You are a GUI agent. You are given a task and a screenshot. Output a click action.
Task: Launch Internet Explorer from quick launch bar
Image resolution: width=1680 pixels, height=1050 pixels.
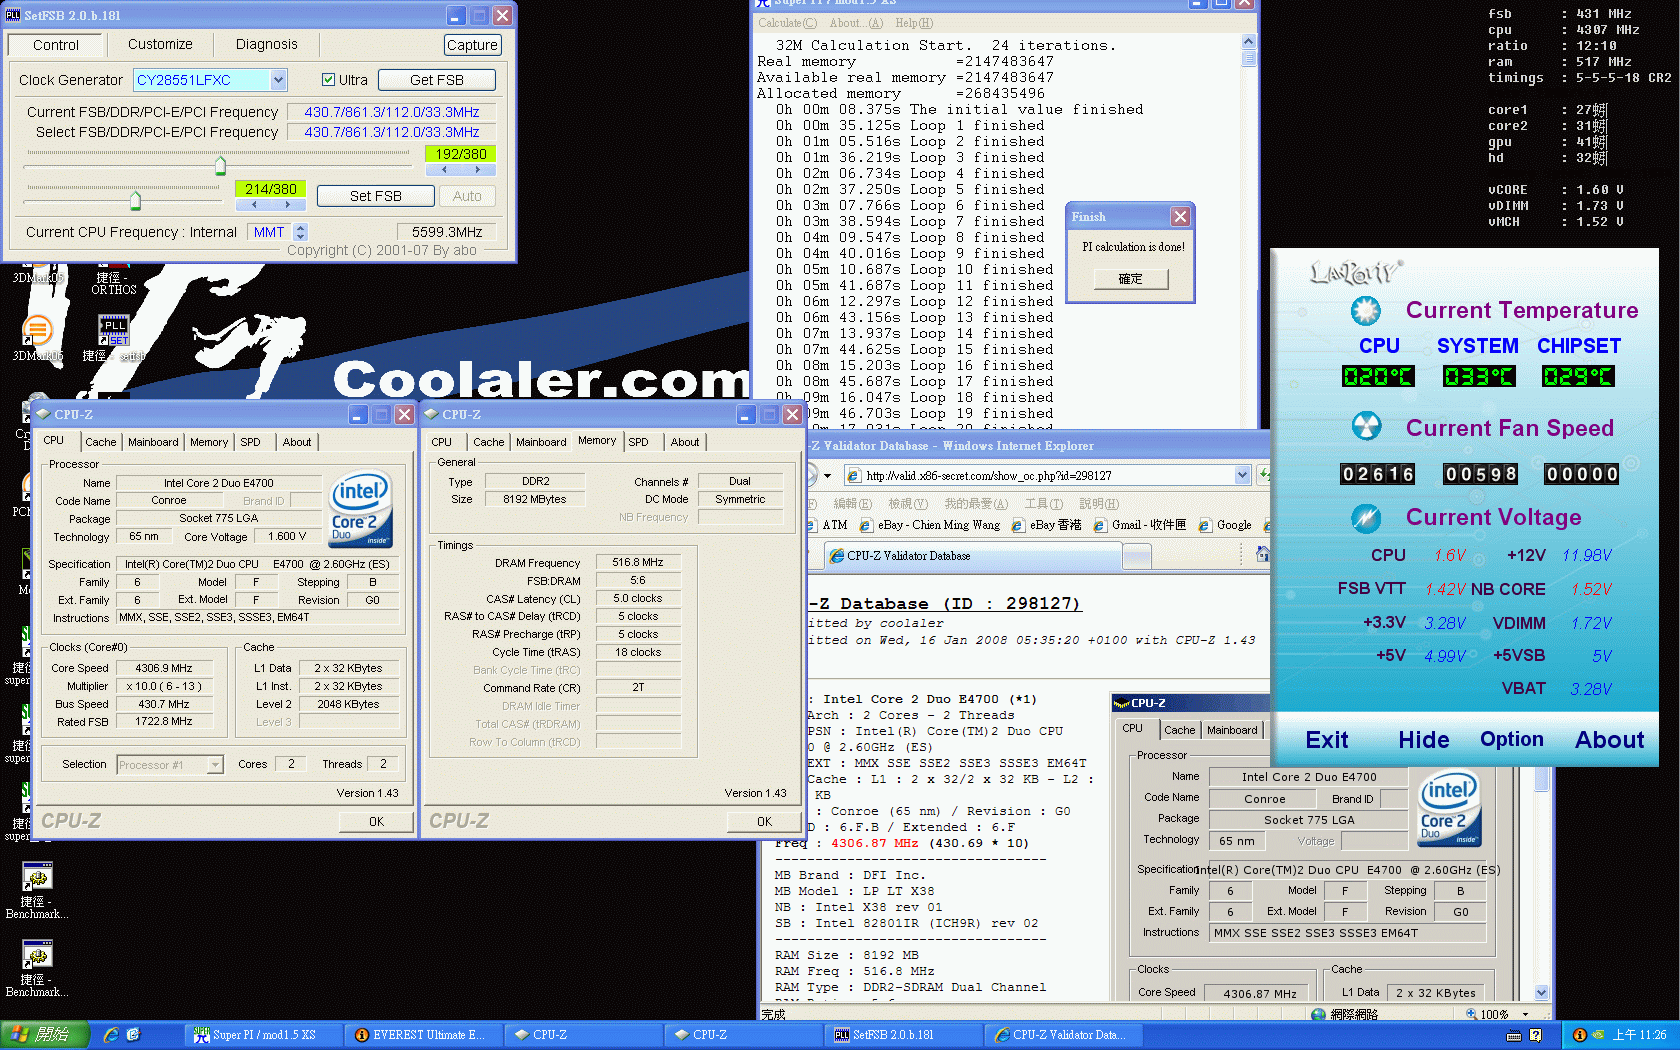pyautogui.click(x=111, y=1035)
